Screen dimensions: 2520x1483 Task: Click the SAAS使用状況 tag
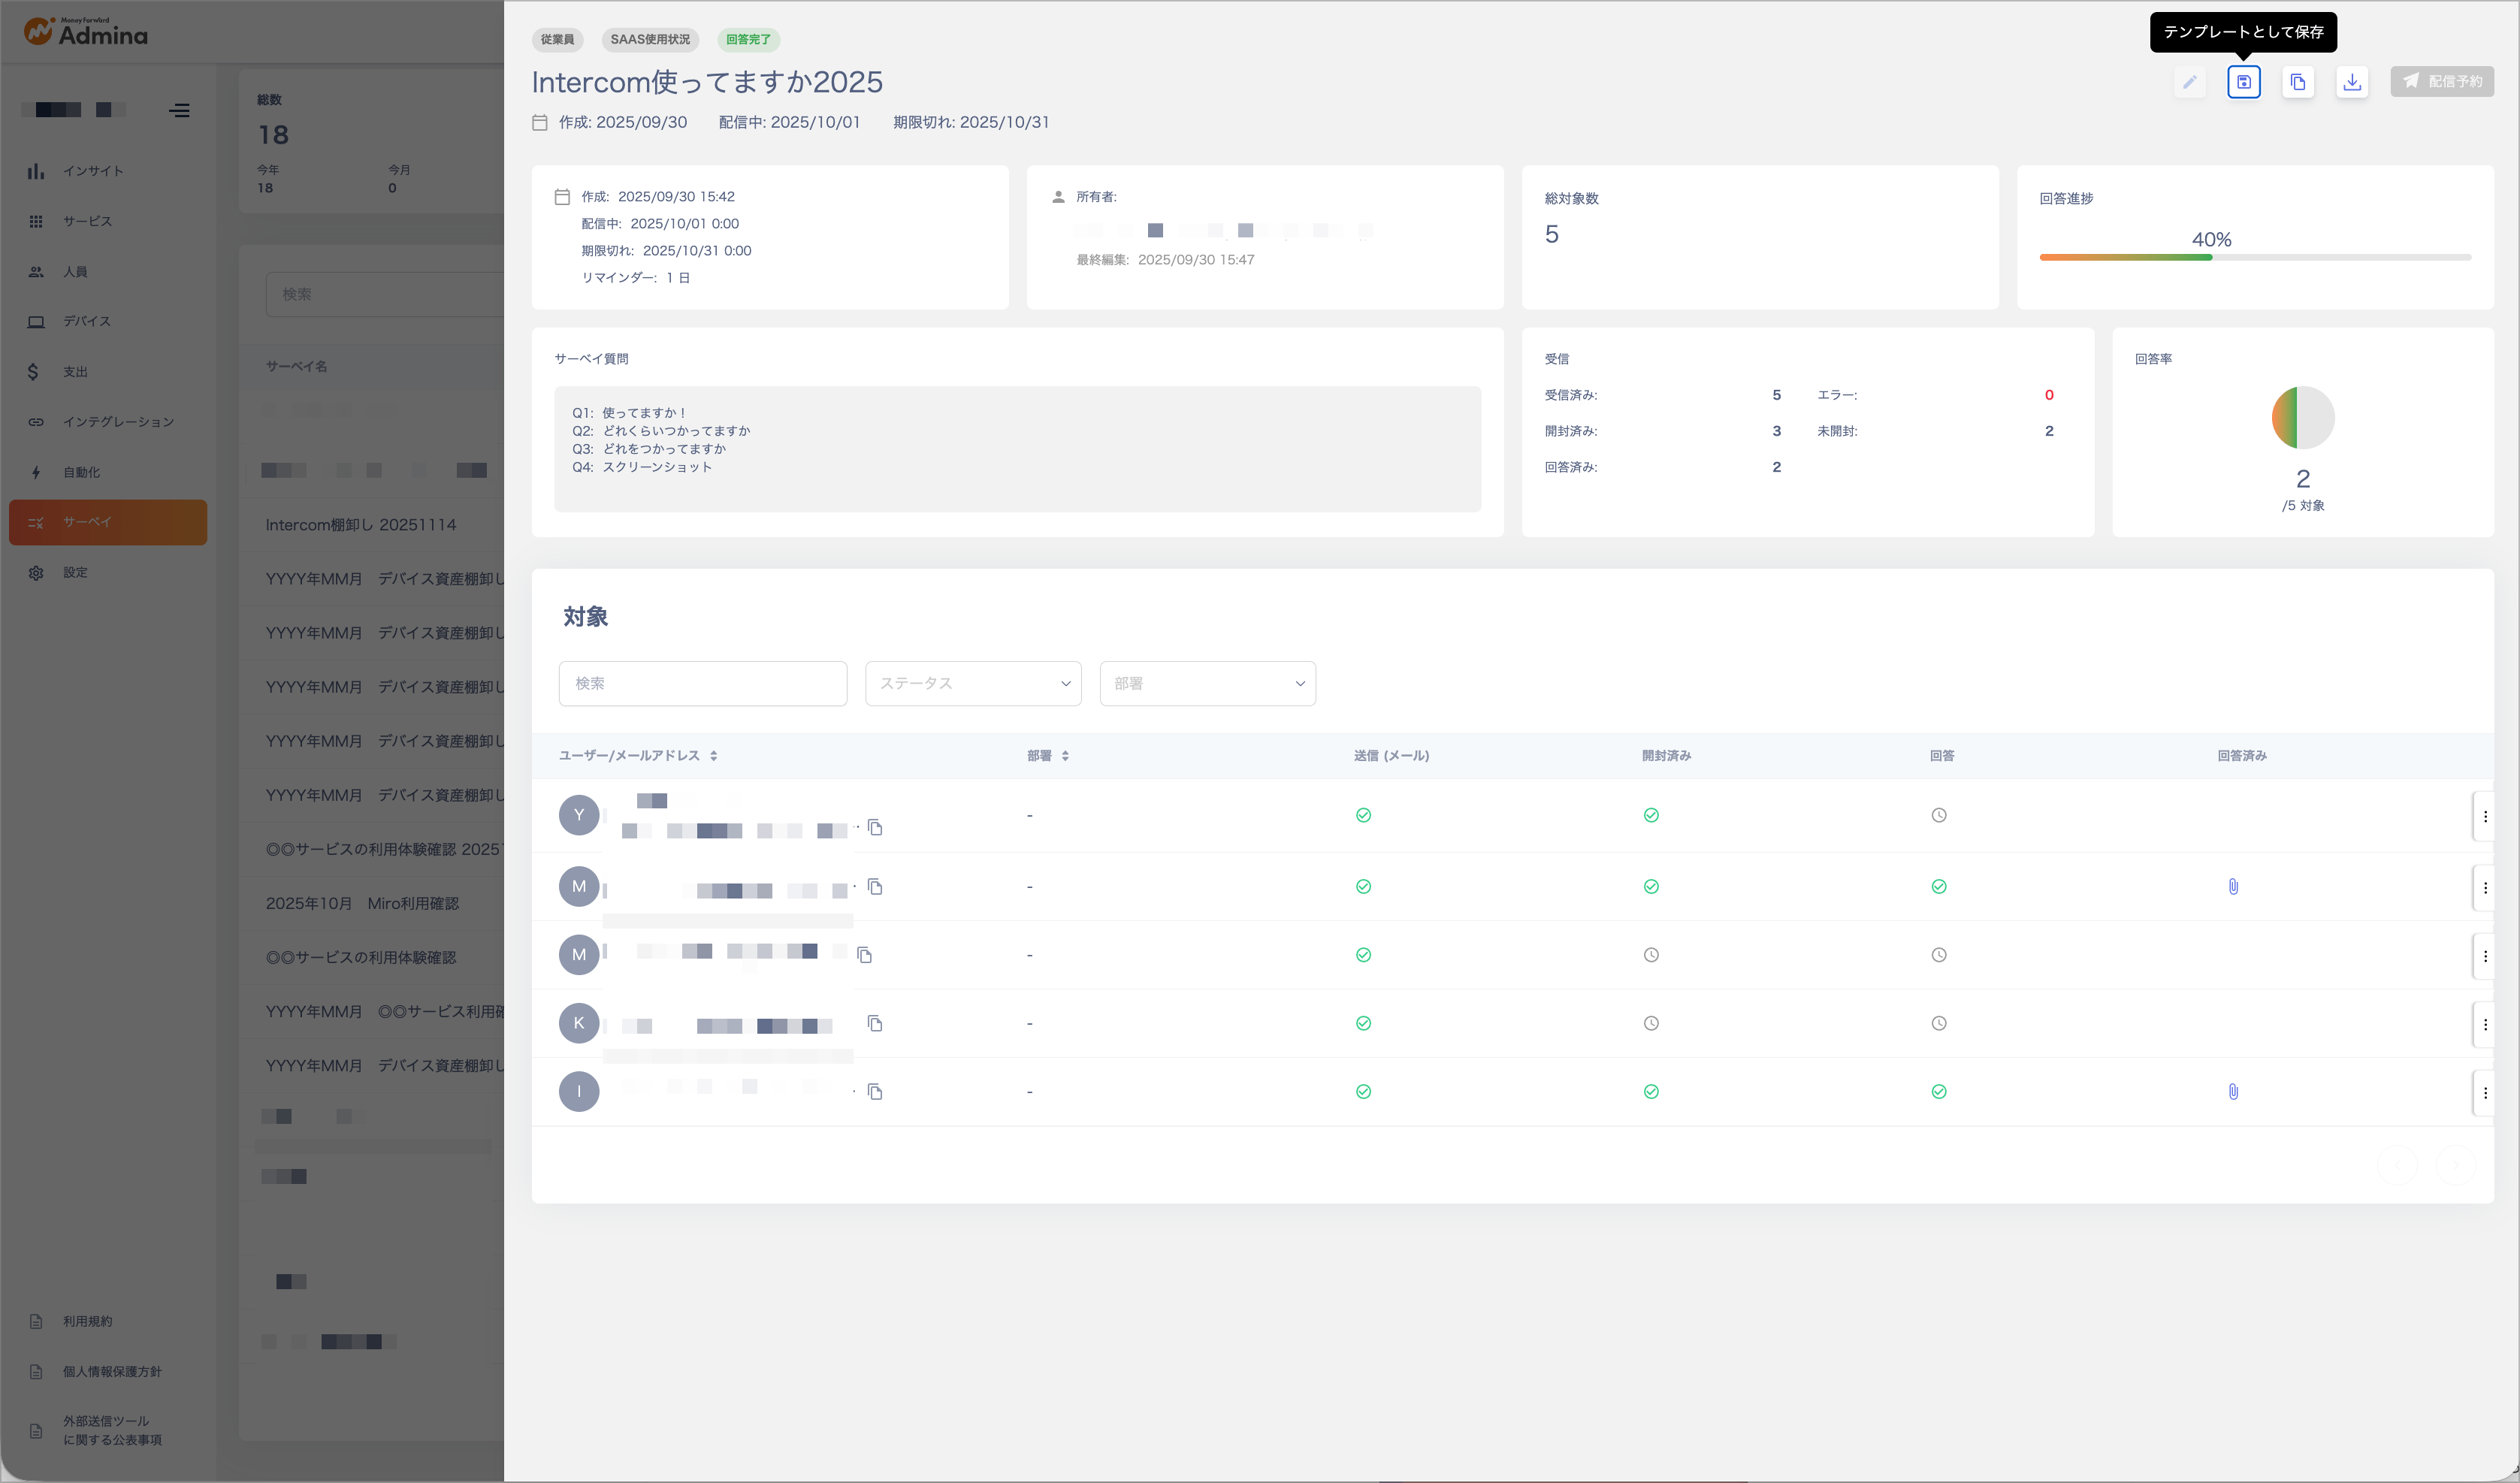coord(650,40)
